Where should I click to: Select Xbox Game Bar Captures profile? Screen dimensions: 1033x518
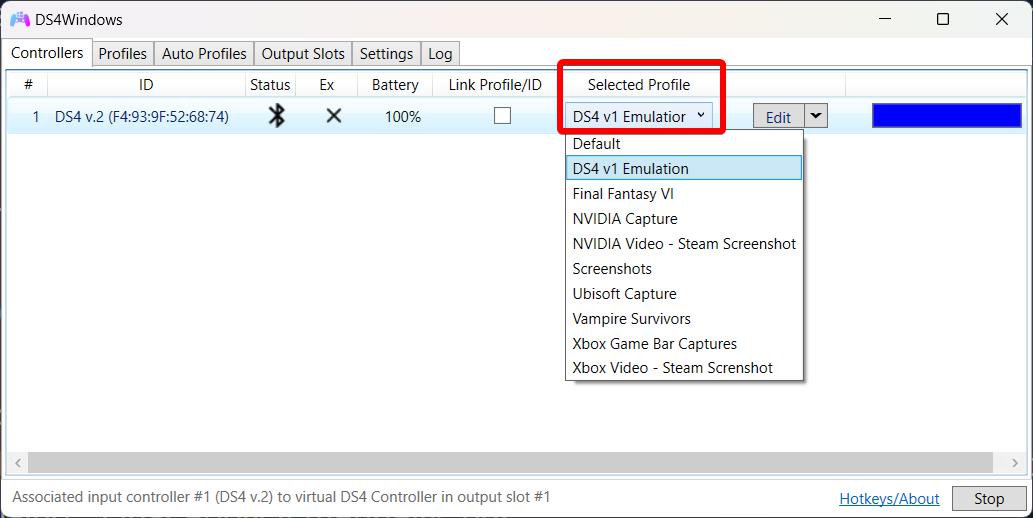click(684, 344)
